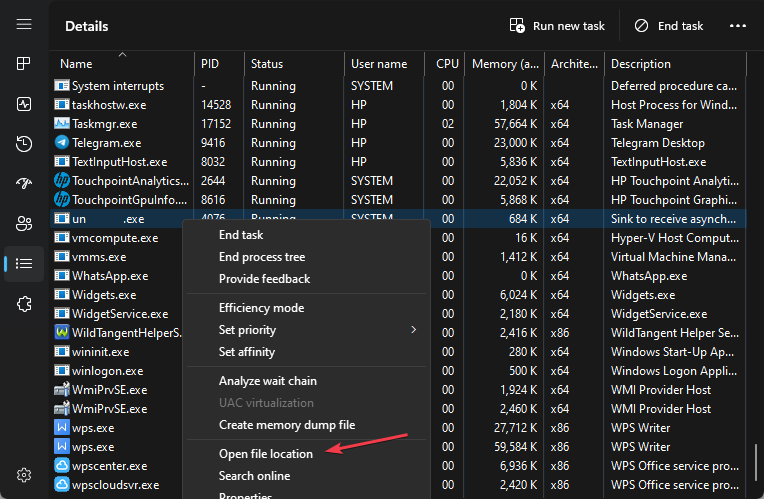Select the TextInputHost.exe process name
This screenshot has height=499, width=764.
pos(119,162)
